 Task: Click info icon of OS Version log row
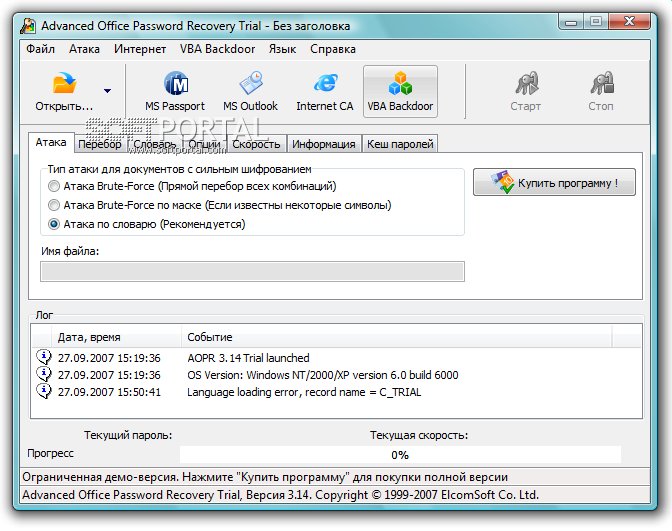click(44, 374)
